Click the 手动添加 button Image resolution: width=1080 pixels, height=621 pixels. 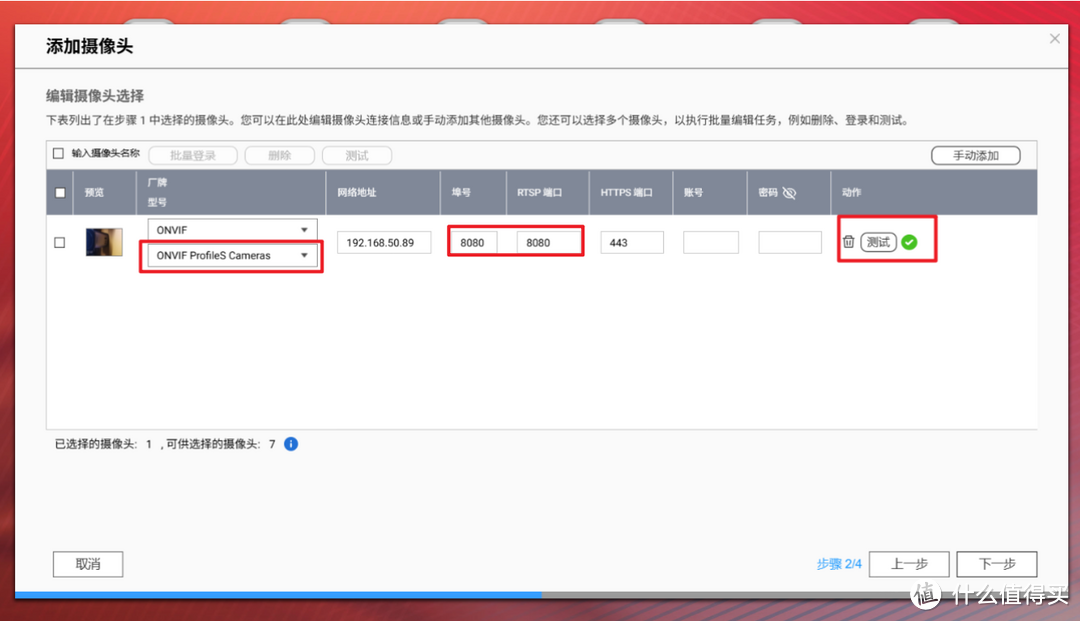pos(975,155)
